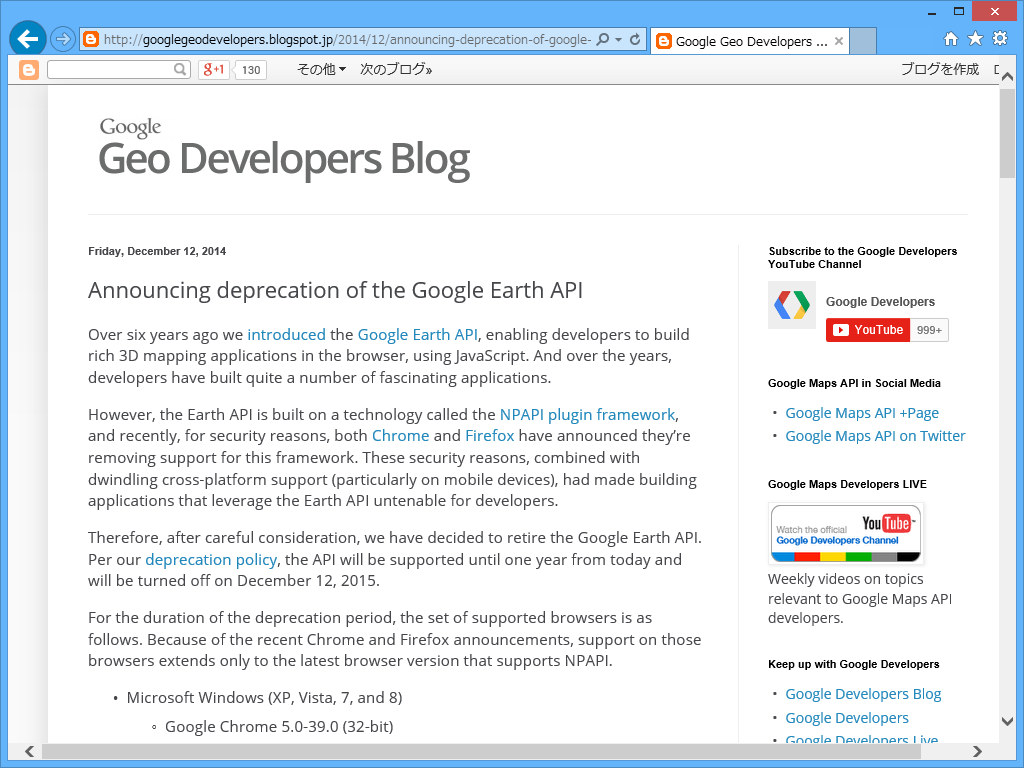Open the その他 dropdown menu
The width and height of the screenshot is (1024, 768).
[x=319, y=70]
